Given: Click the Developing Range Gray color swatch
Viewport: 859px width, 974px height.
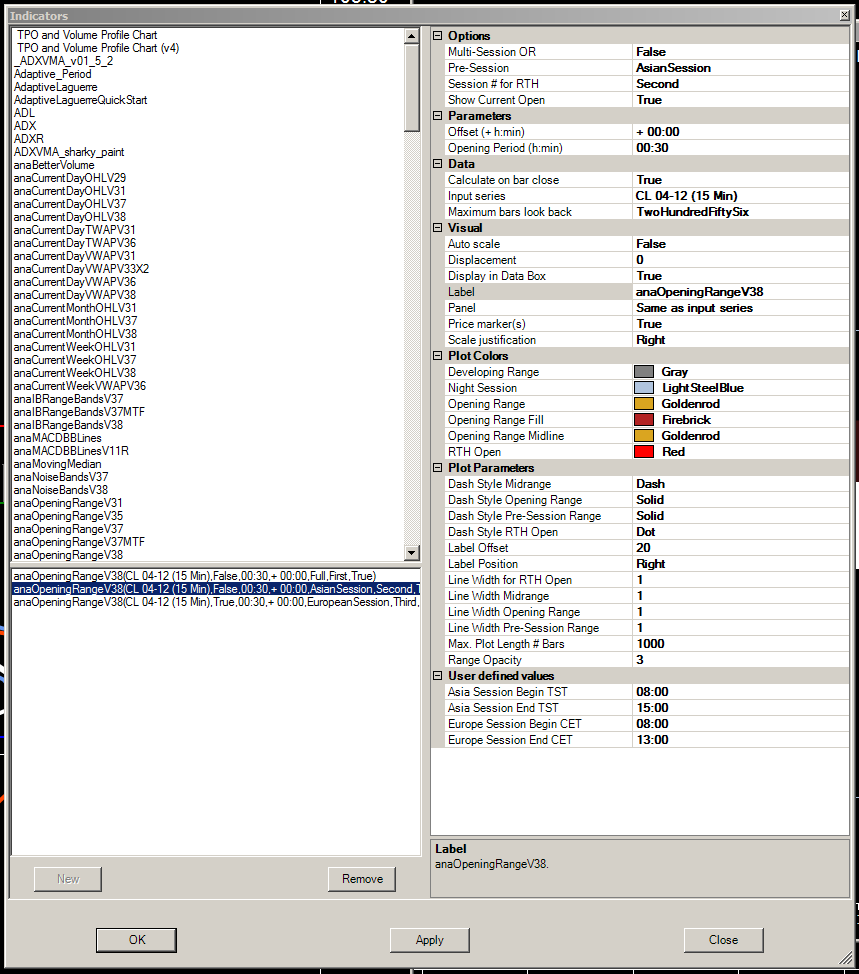Looking at the screenshot, I should [x=644, y=372].
